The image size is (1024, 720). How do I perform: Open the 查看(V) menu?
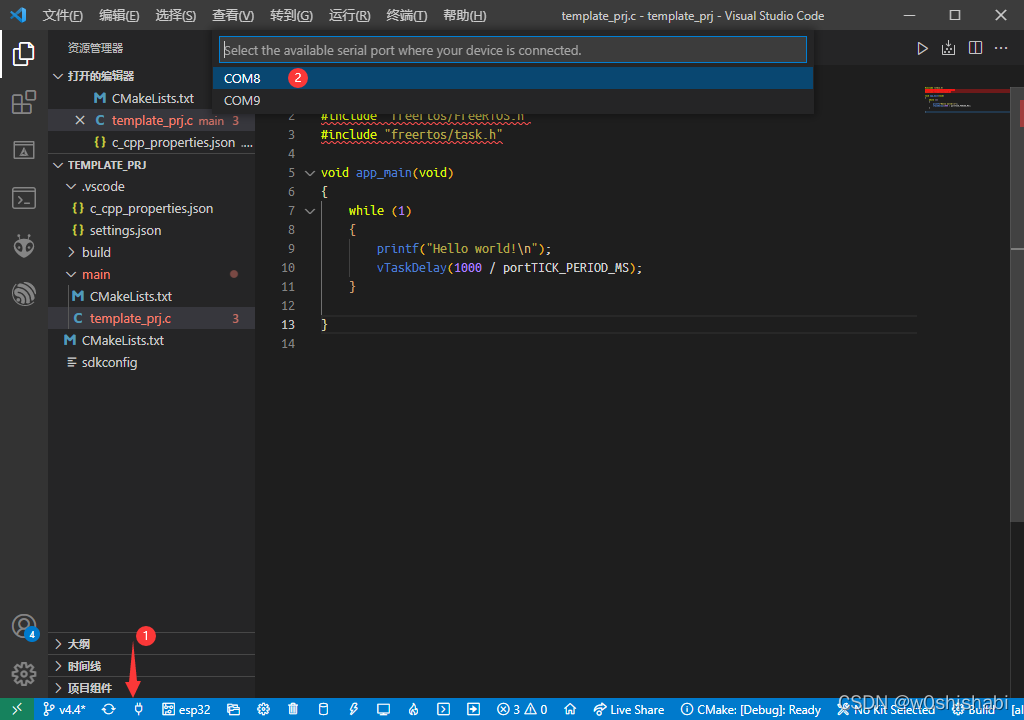232,15
